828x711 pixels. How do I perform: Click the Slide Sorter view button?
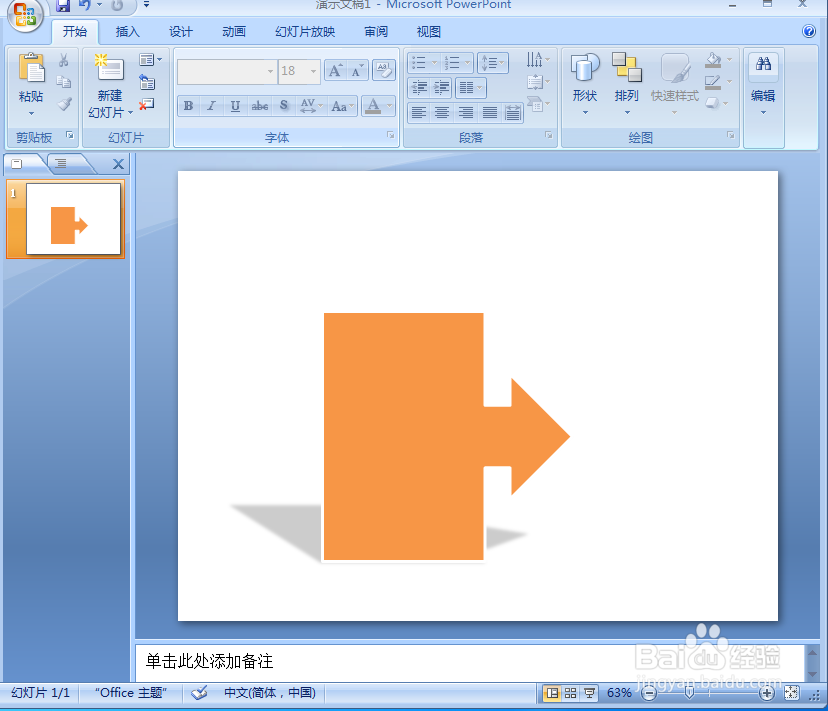click(571, 693)
